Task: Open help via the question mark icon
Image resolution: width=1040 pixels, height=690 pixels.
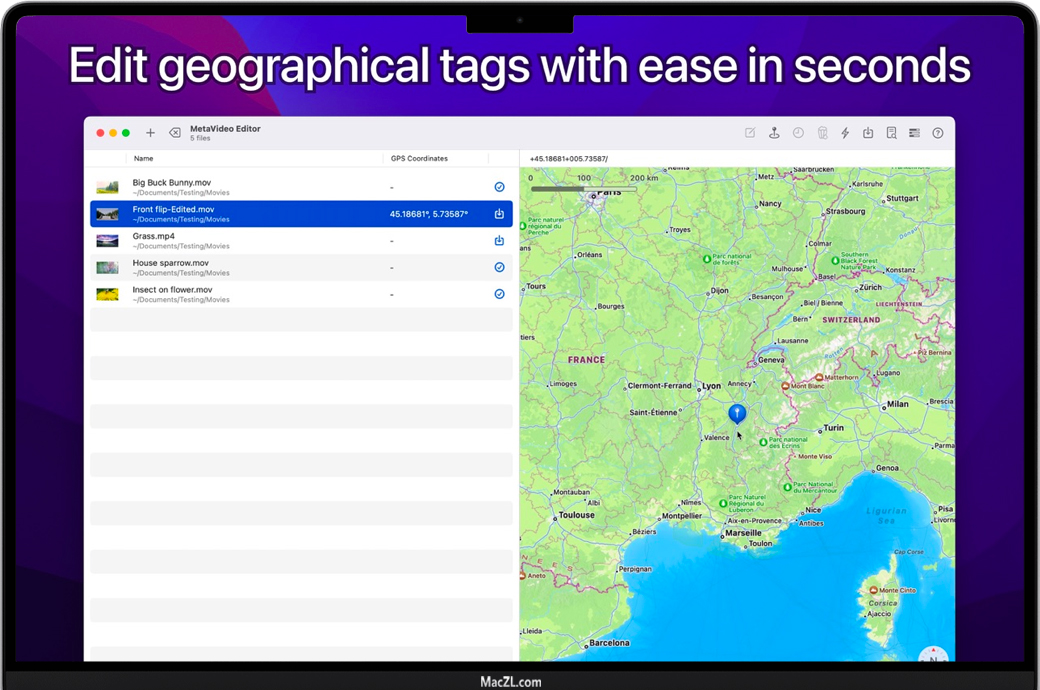Action: pyautogui.click(x=938, y=133)
